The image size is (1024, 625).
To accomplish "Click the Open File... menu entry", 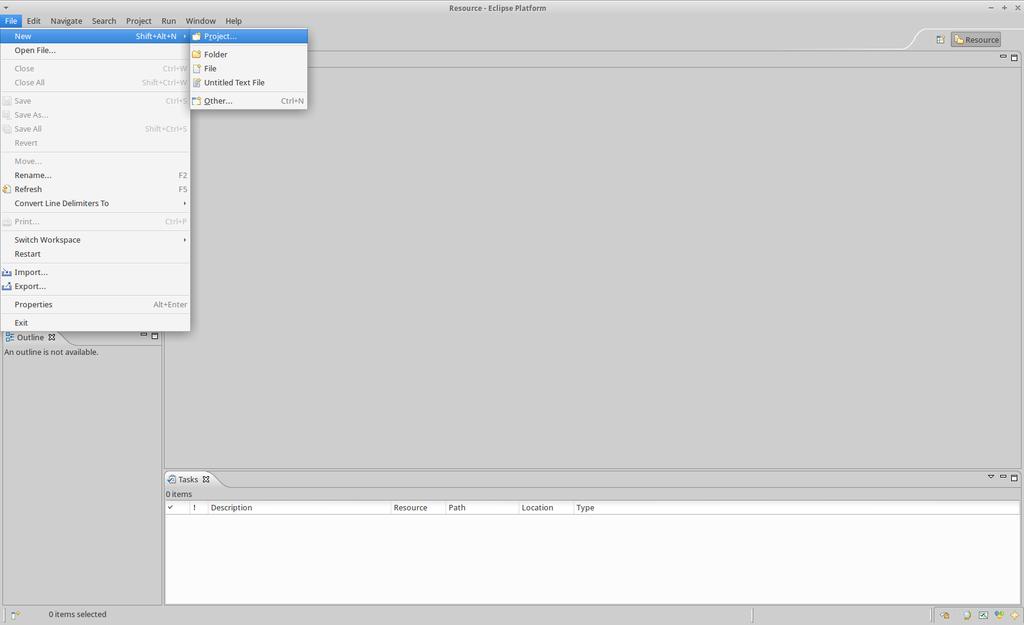I will click(95, 50).
